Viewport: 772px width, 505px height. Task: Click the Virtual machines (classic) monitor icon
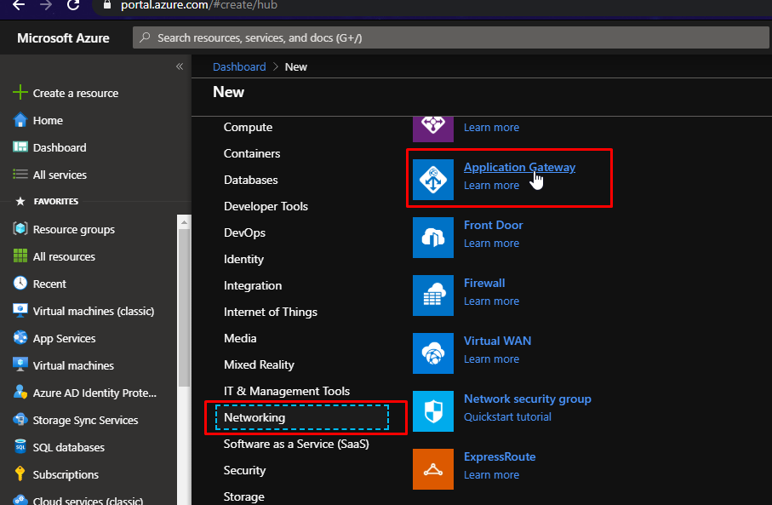pyautogui.click(x=20, y=310)
